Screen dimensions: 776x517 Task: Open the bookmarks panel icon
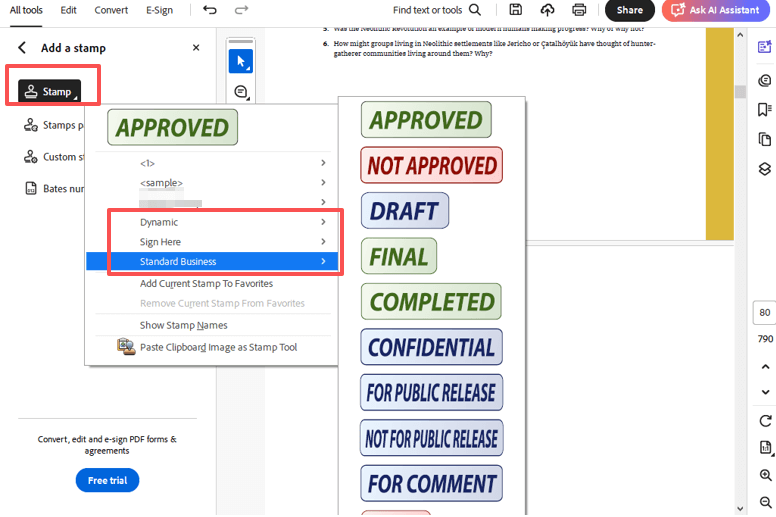point(765,109)
